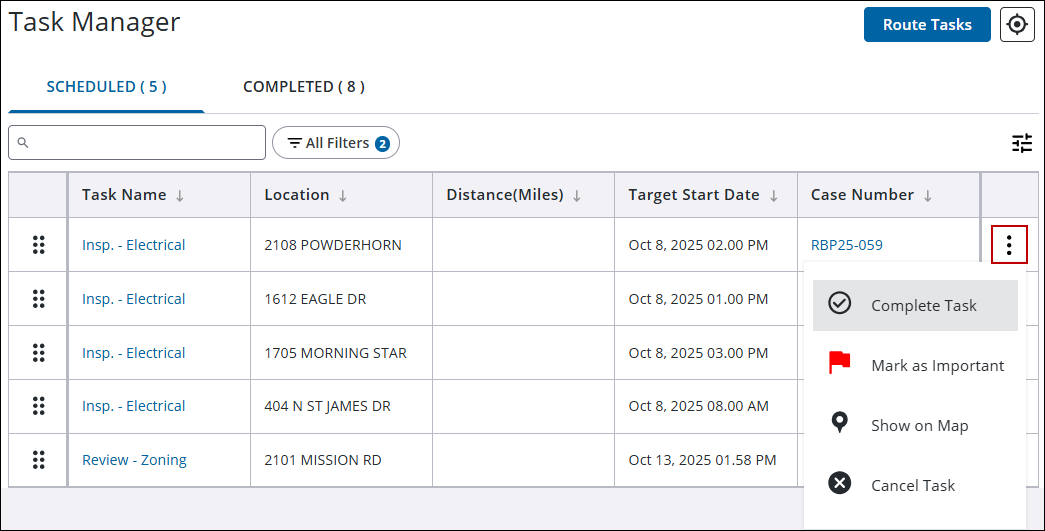Click drag handle for 2101 MISSION RD row
Image resolution: width=1045 pixels, height=531 pixels.
point(39,460)
